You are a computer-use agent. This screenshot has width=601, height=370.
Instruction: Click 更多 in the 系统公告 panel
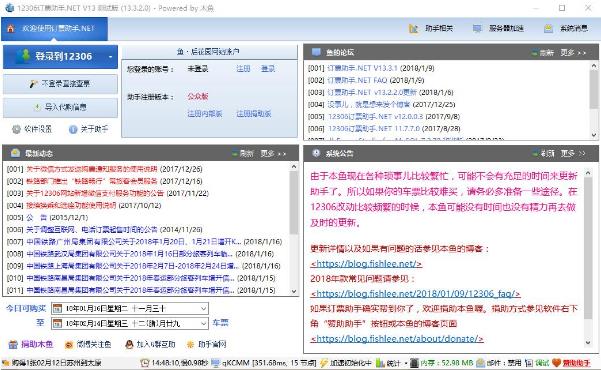coord(573,153)
